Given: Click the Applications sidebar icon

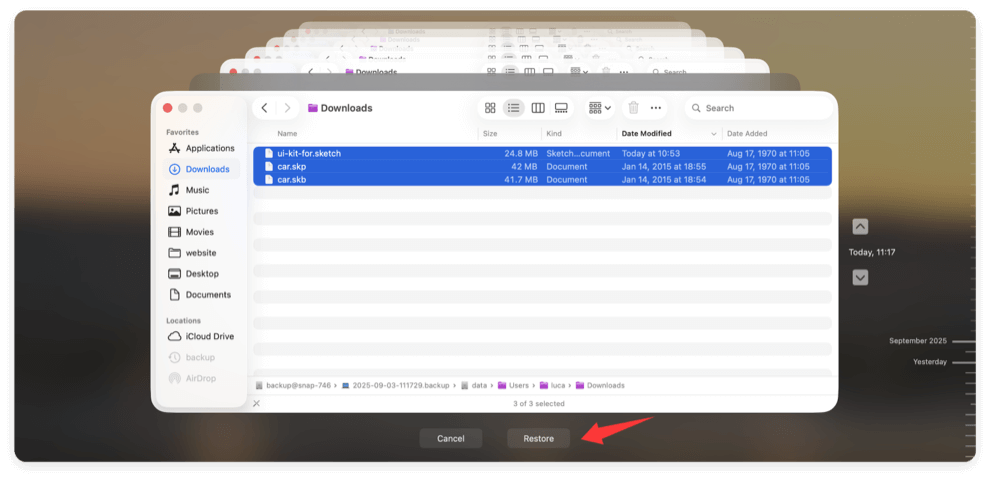Looking at the screenshot, I should [174, 148].
